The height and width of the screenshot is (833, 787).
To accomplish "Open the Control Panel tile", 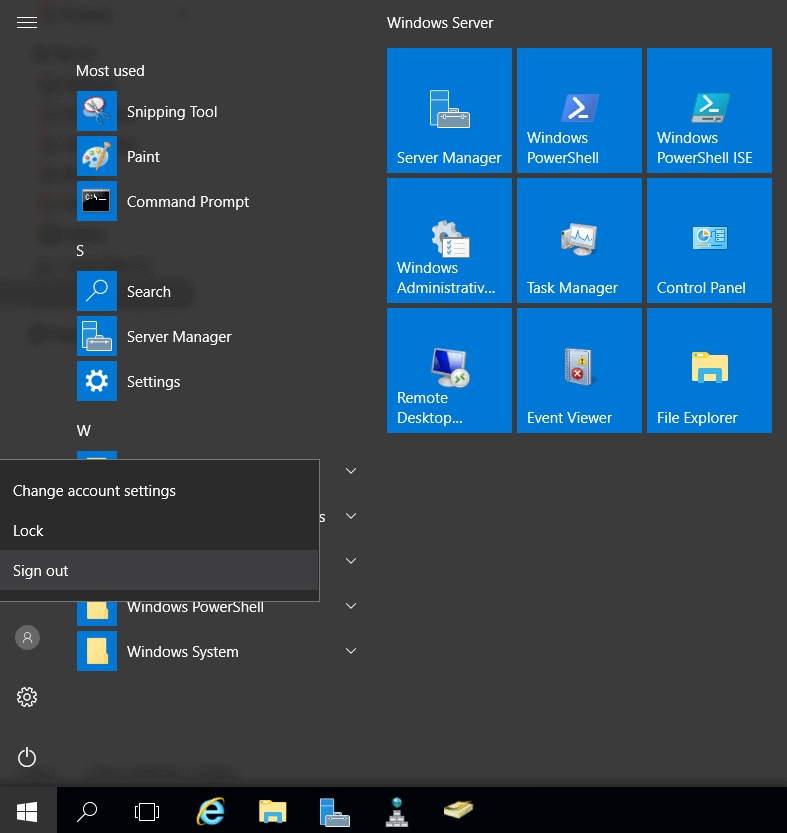I will click(709, 241).
